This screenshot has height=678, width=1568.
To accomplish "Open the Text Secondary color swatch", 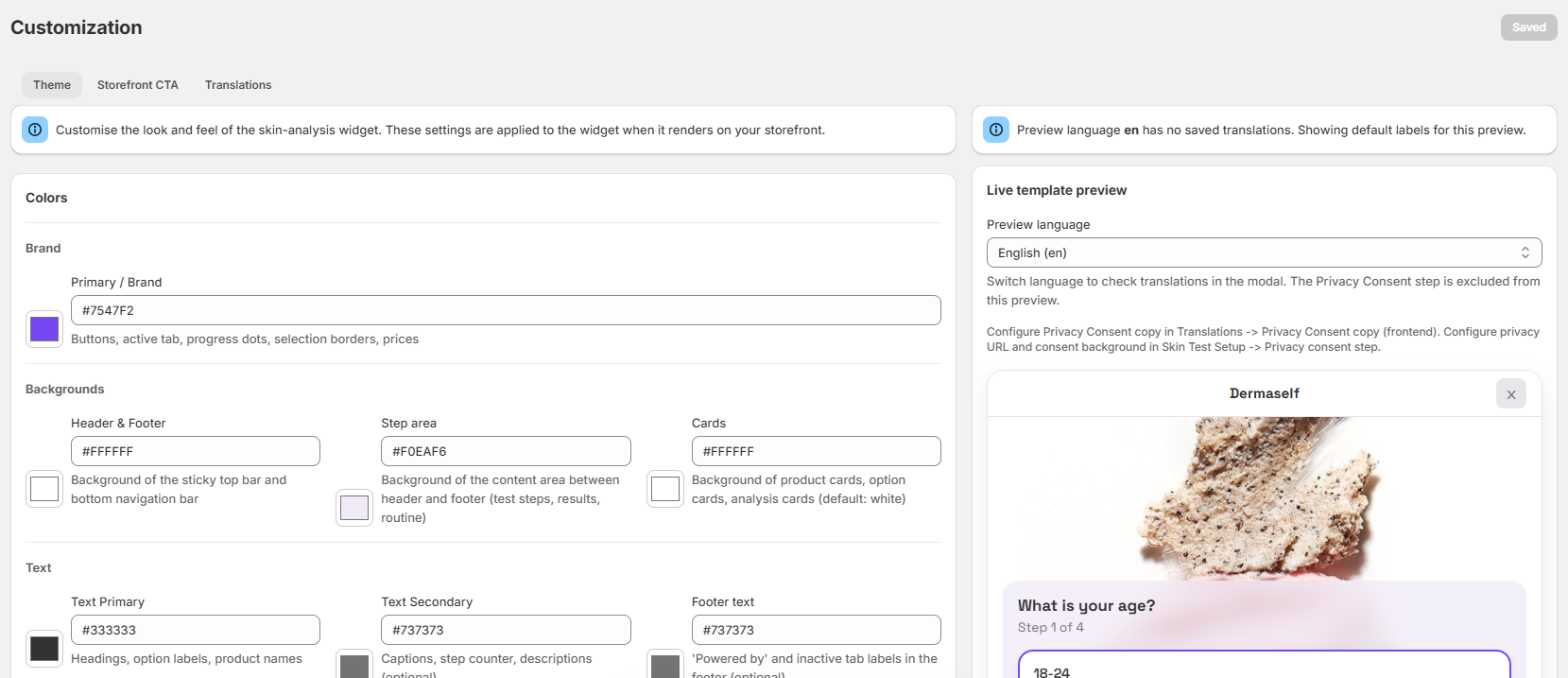I will point(354,664).
